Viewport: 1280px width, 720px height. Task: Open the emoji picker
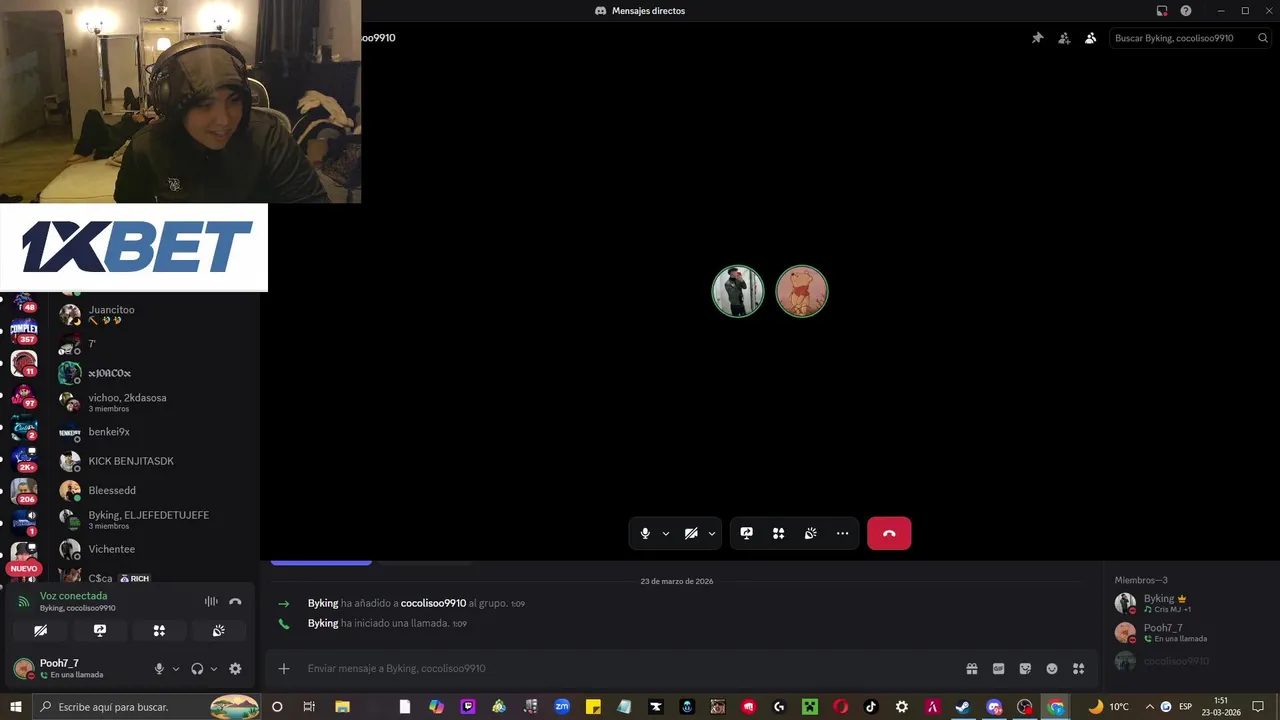(1052, 669)
